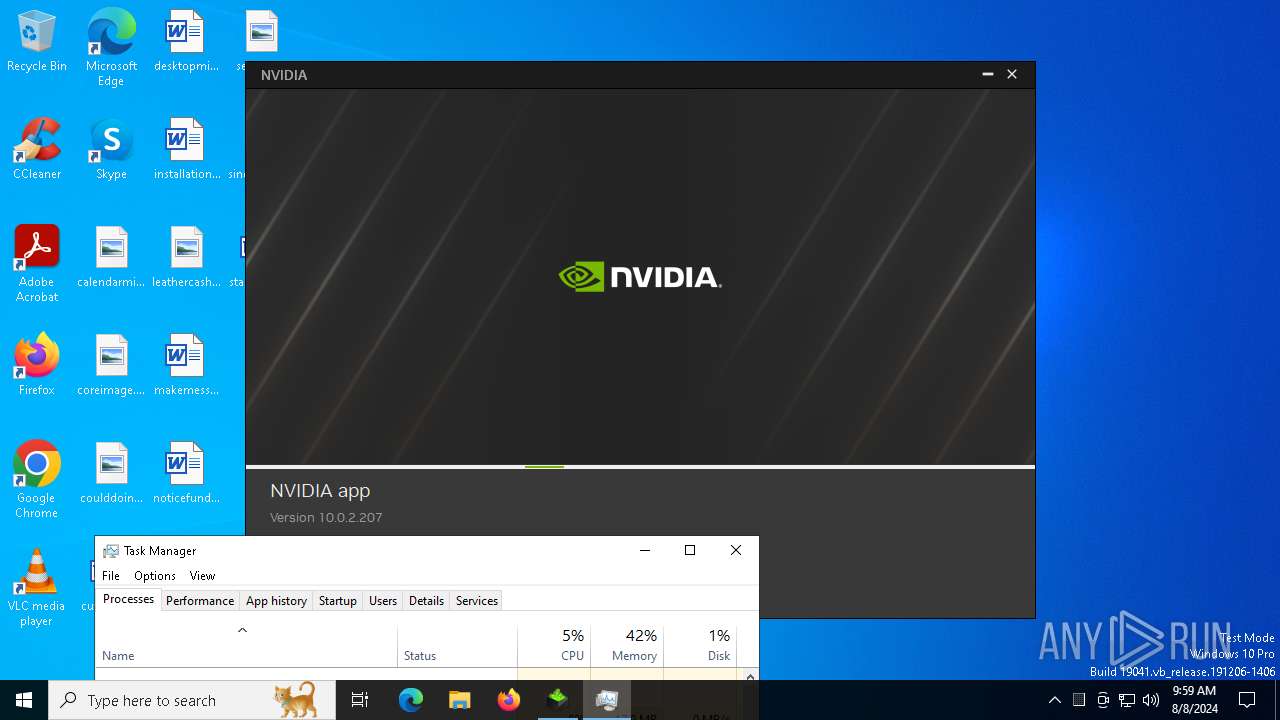
Task: Open the Options menu in Task Manager
Action: (155, 576)
